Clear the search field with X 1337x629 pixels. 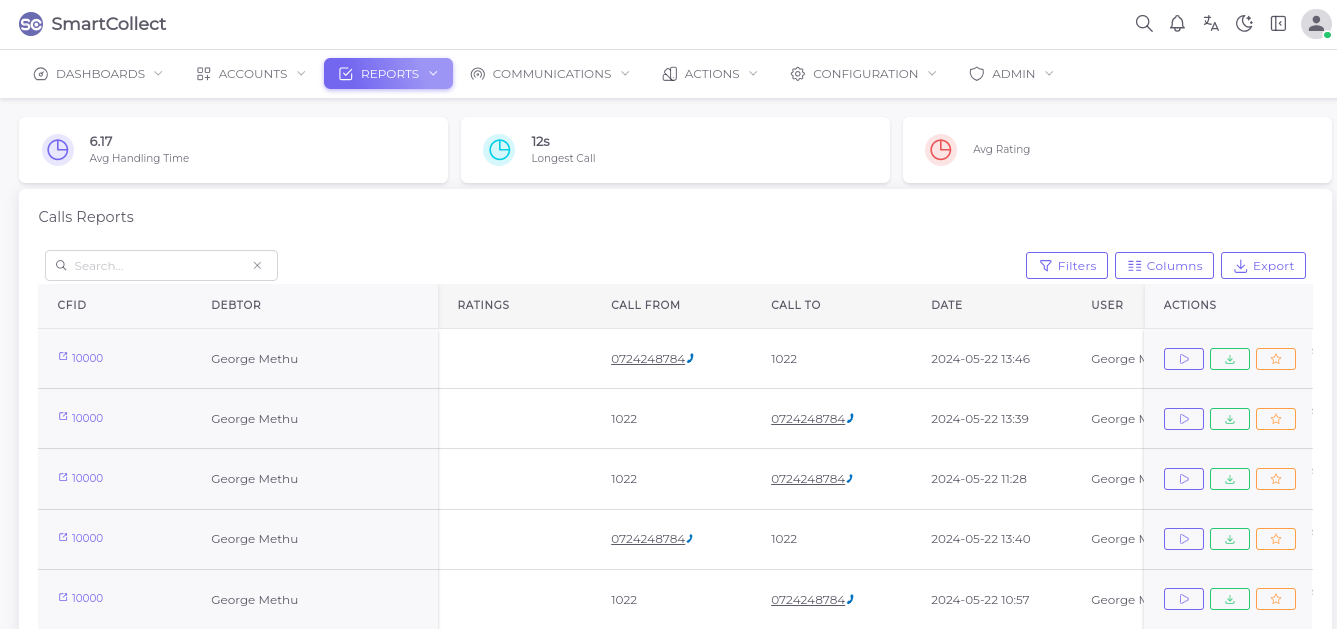(257, 266)
